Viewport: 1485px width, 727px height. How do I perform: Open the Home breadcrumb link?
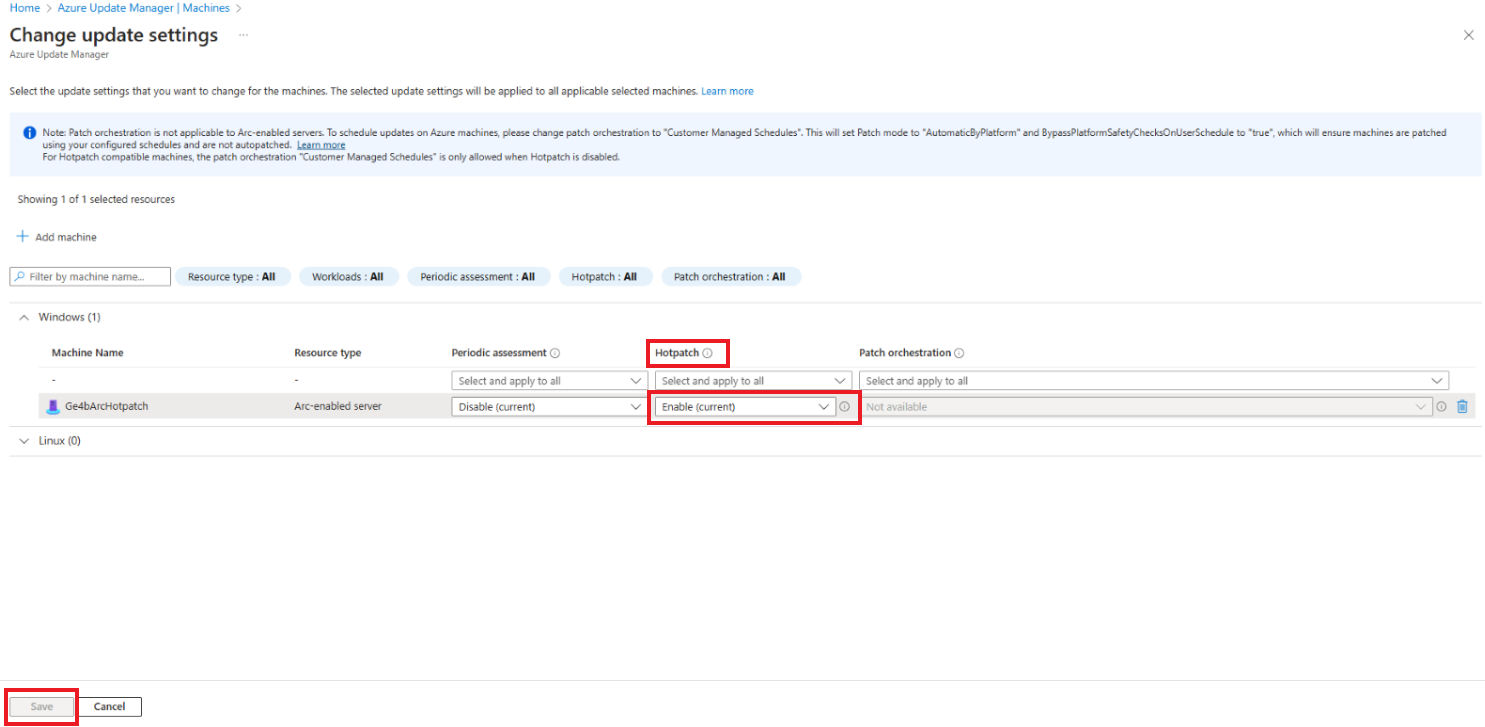click(24, 8)
